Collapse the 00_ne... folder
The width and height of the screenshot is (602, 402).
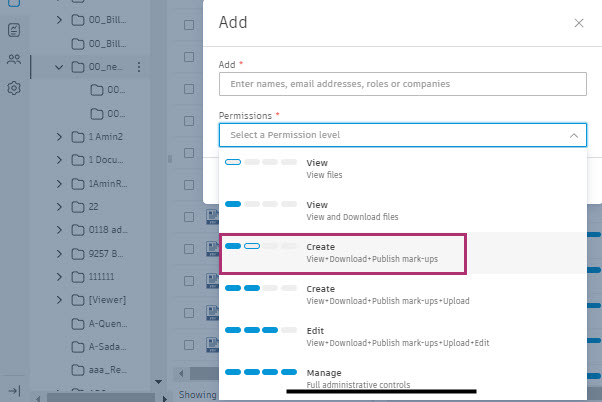coord(60,67)
